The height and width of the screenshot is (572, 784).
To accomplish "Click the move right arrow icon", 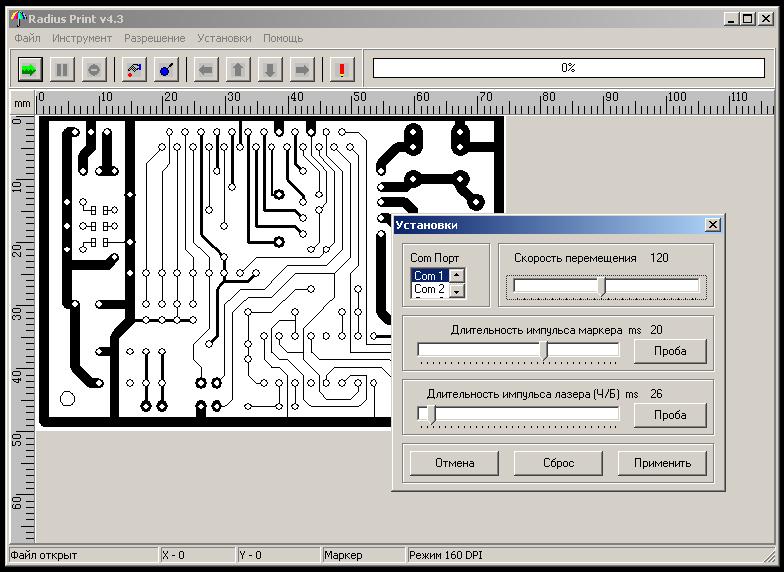I will [x=302, y=69].
